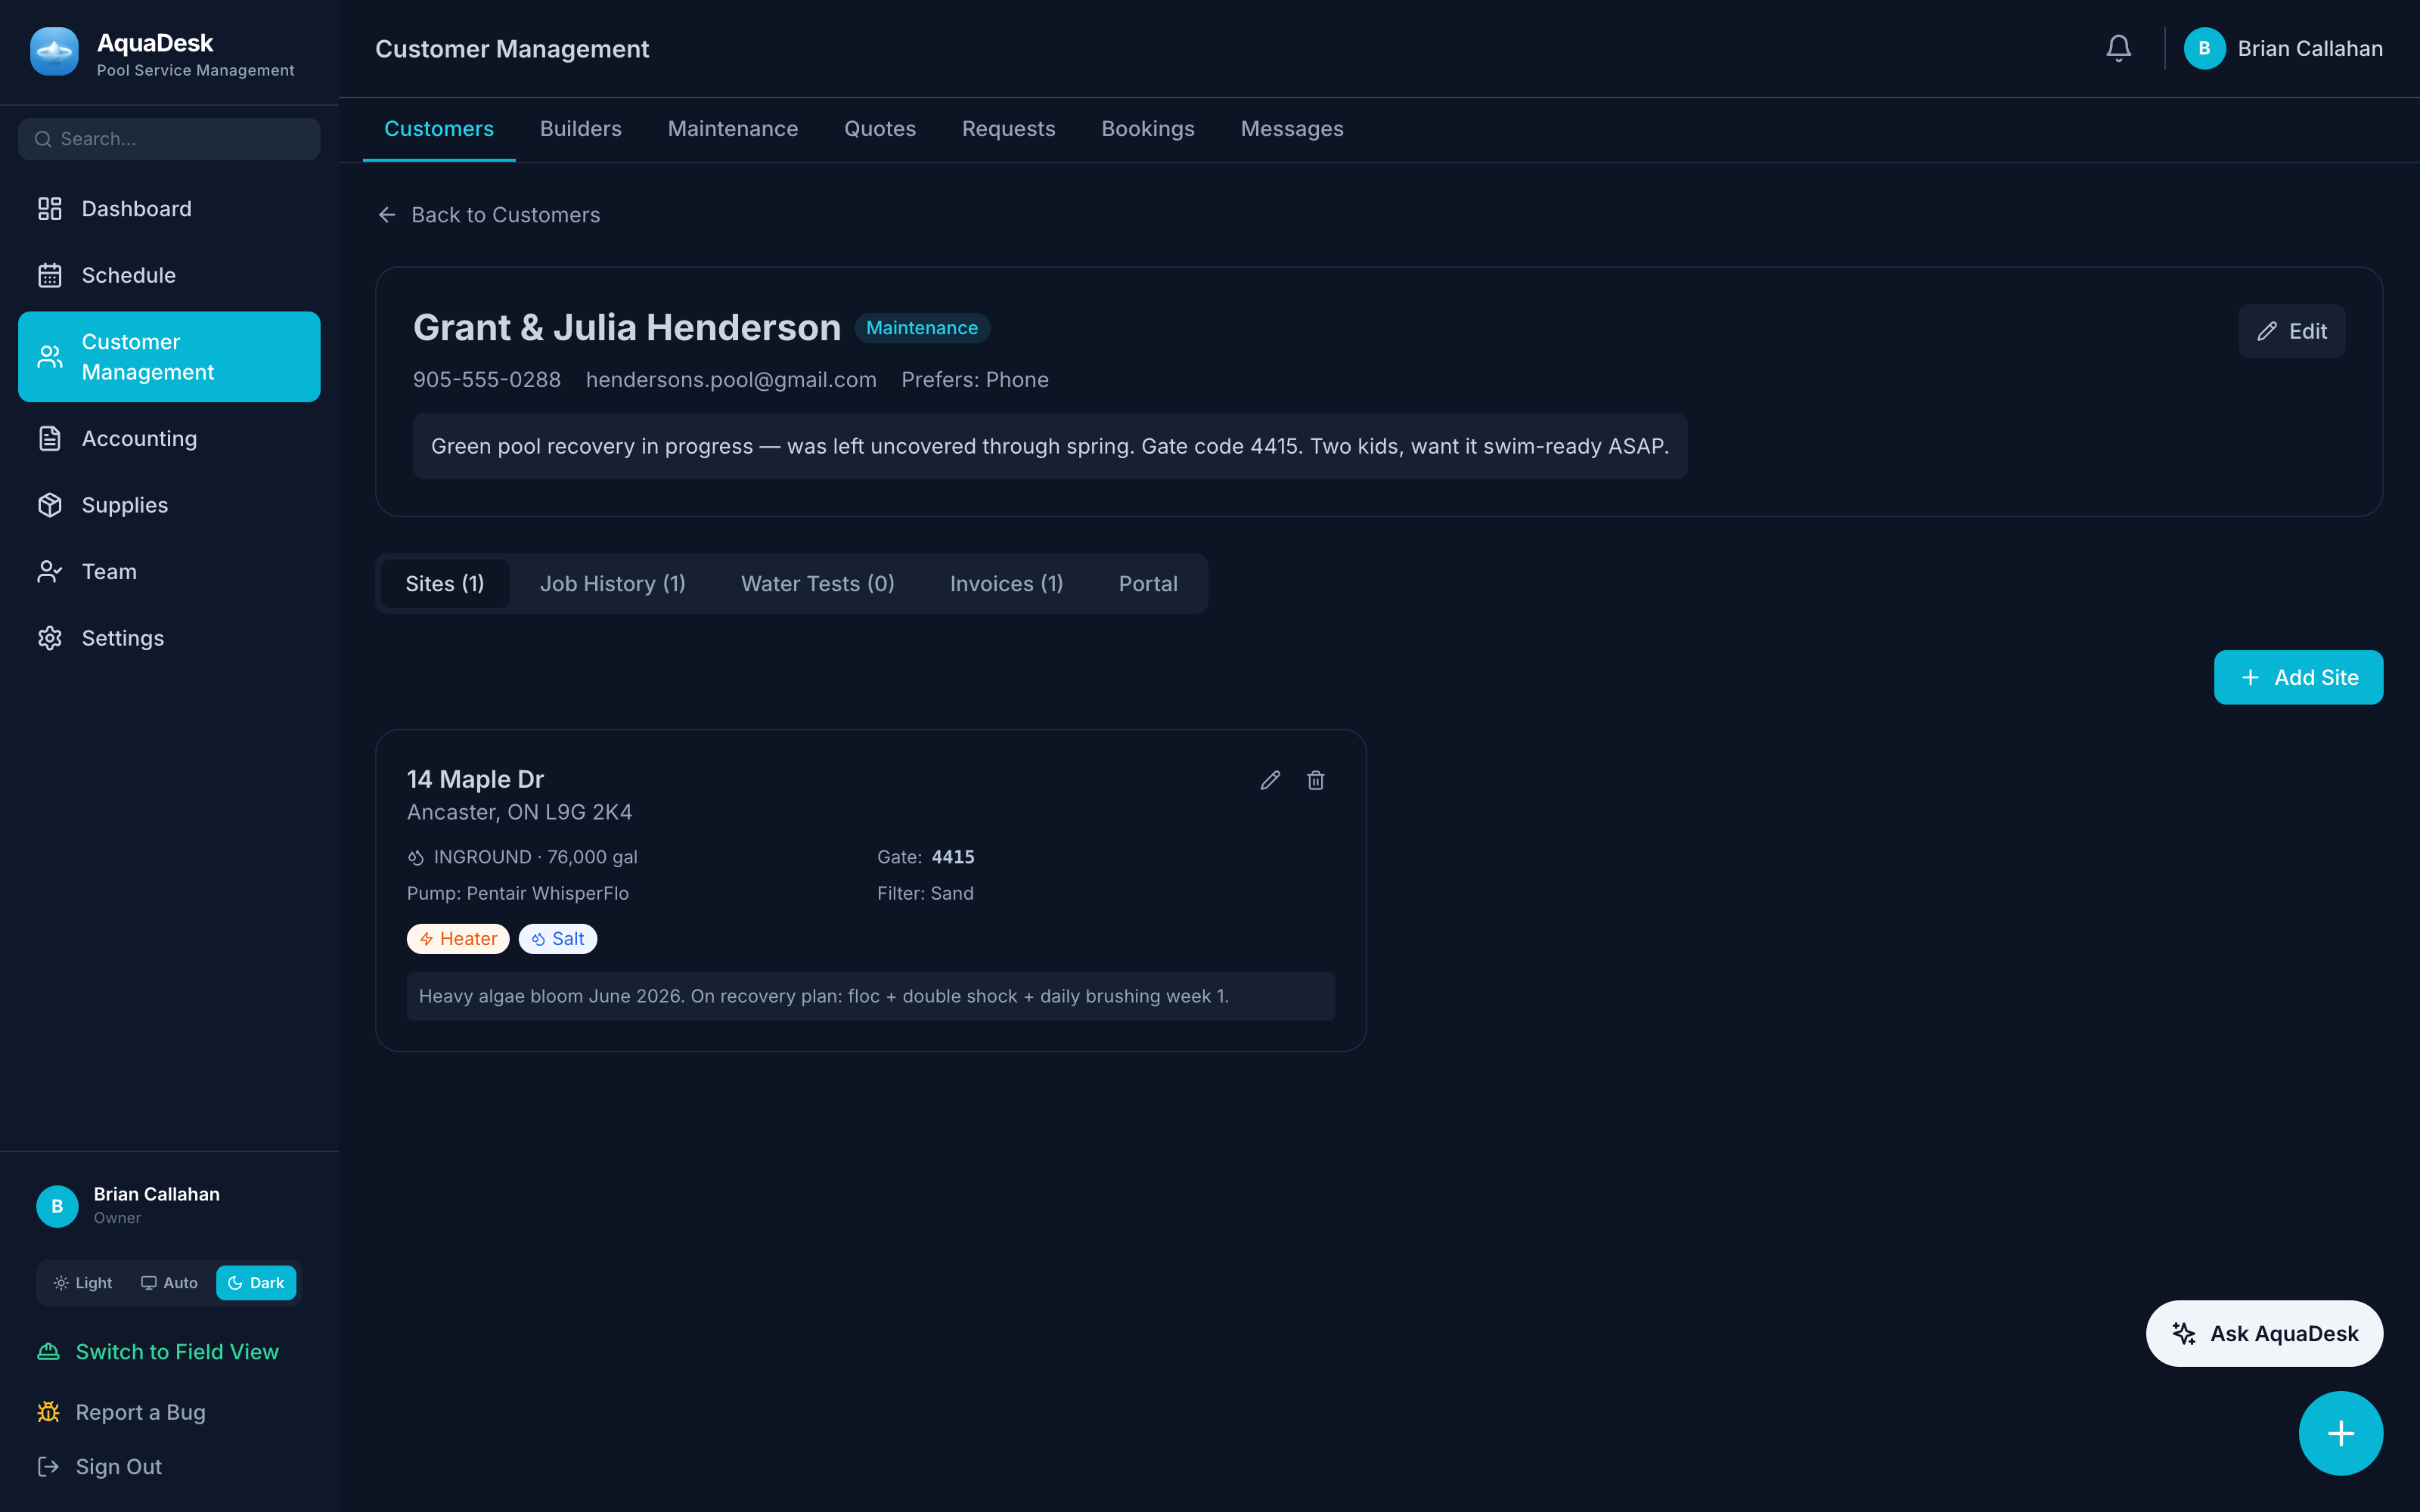Switch to the Customers tab
The width and height of the screenshot is (2420, 1512).
coord(439,129)
